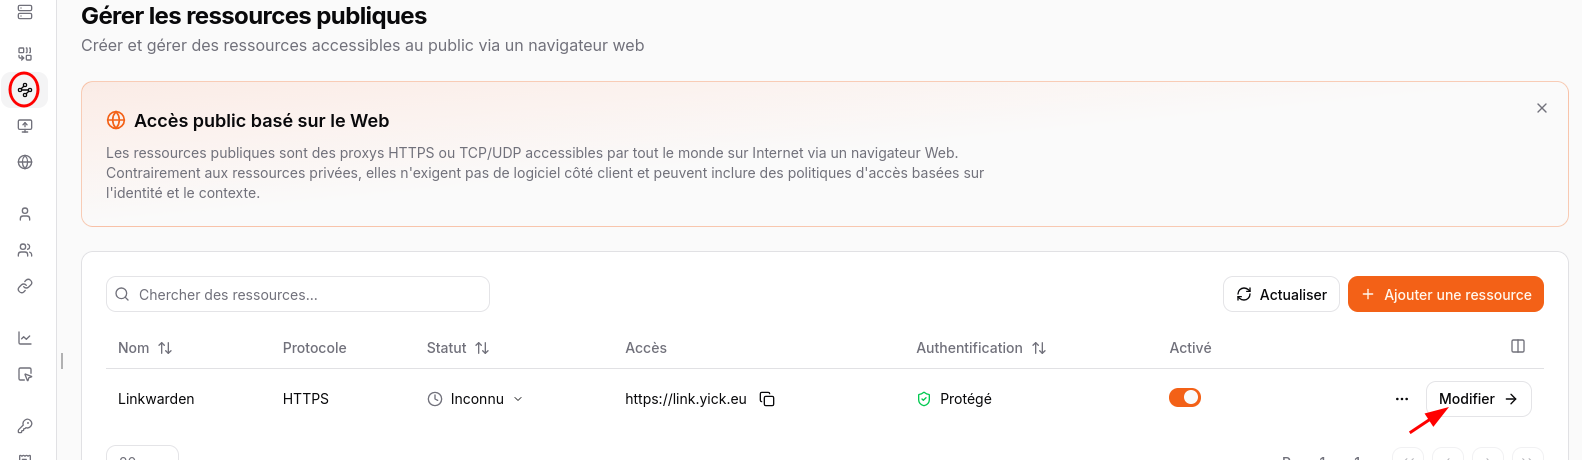This screenshot has height=460, width=1582.
Task: Copy the https://link.yick.eu address
Action: pos(767,399)
